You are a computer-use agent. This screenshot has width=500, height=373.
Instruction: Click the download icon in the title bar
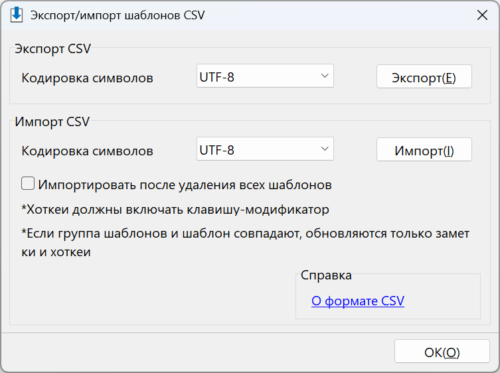coord(16,15)
